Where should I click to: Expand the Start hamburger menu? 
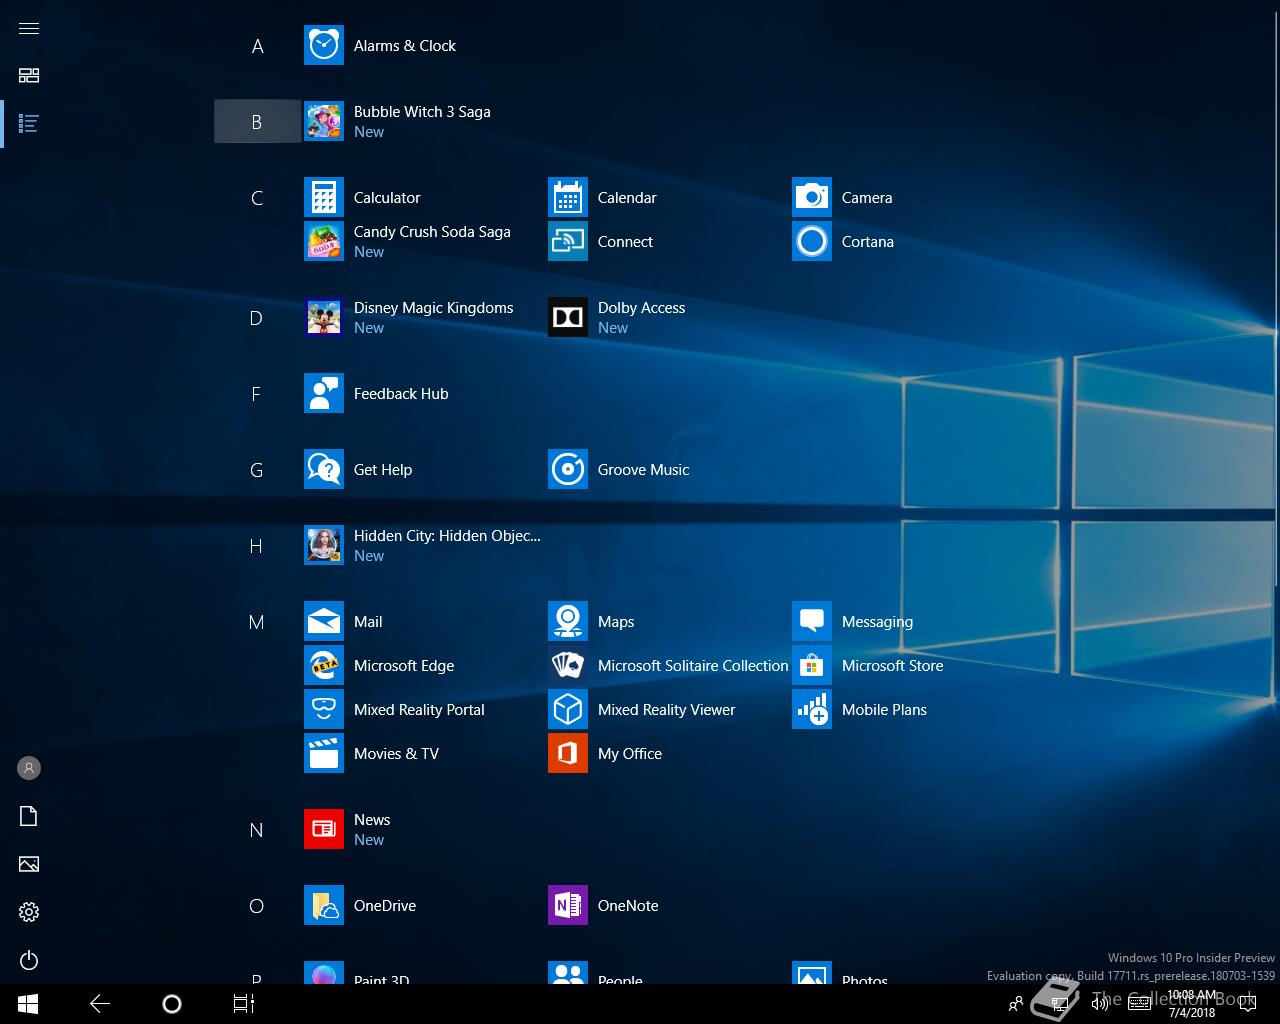click(x=29, y=28)
